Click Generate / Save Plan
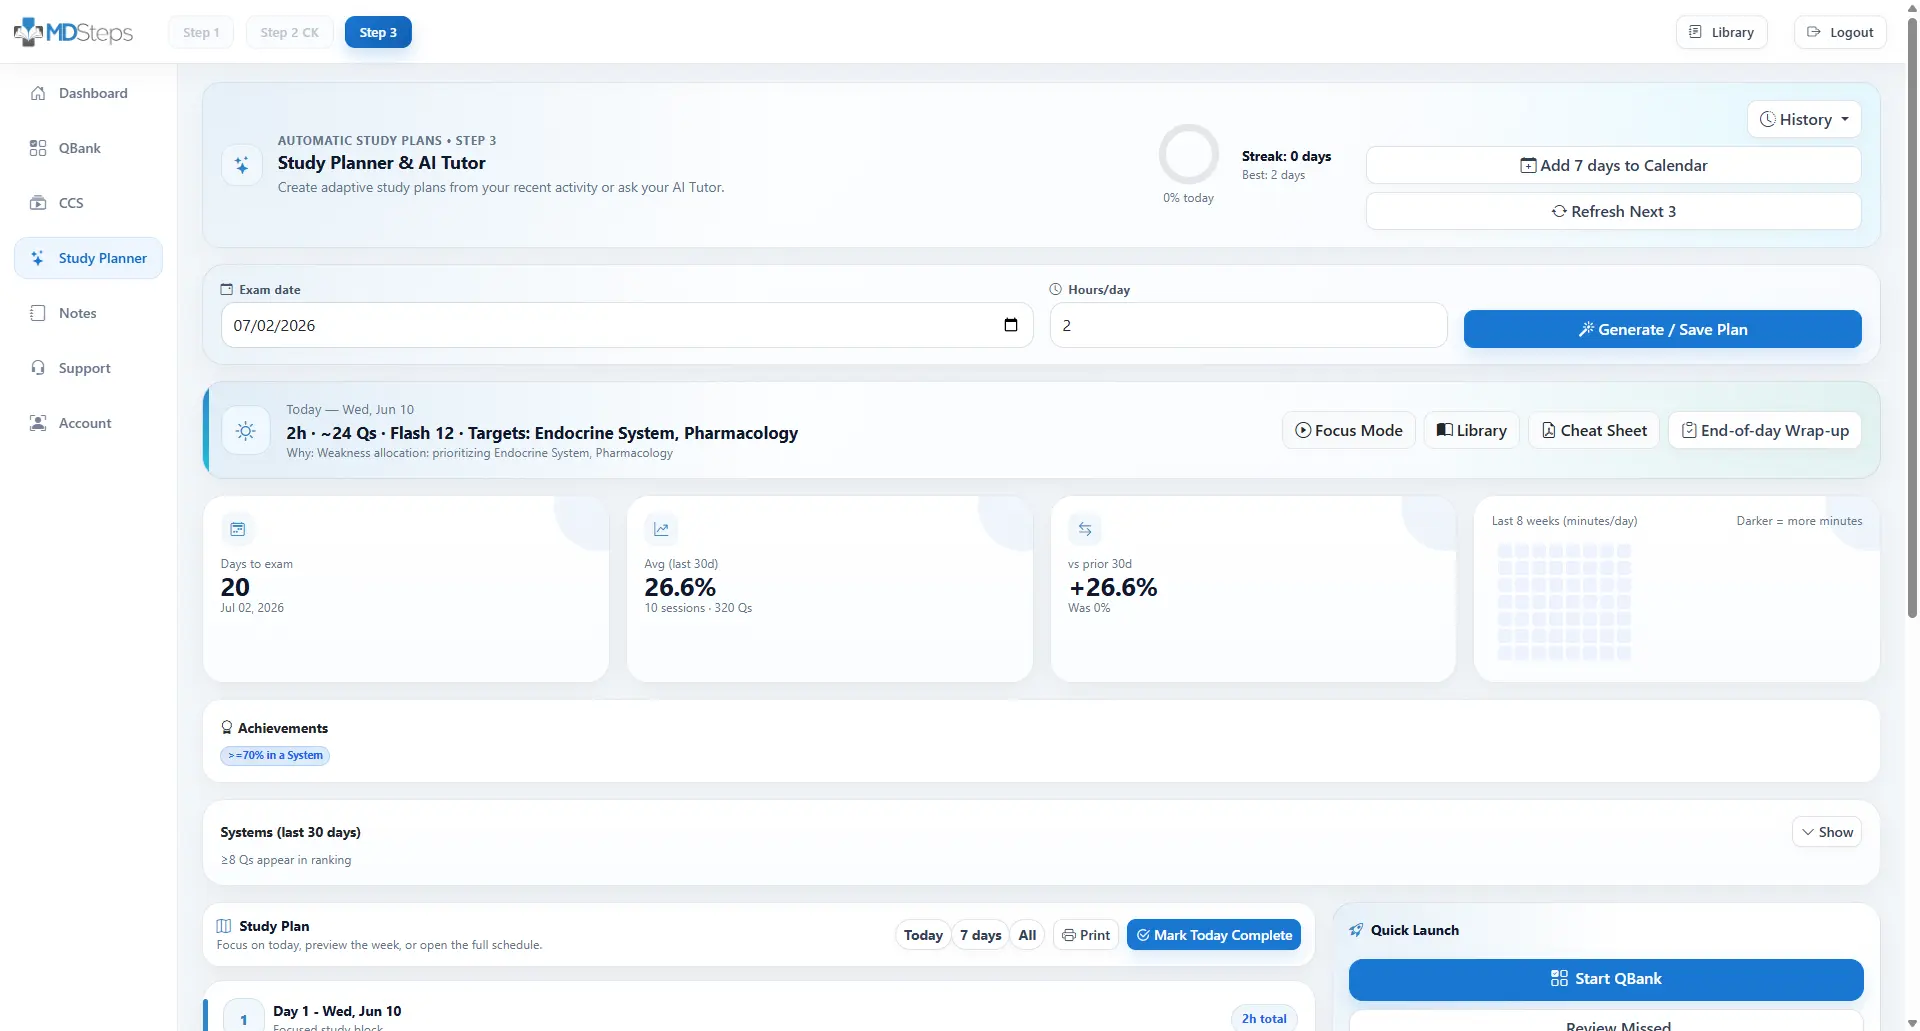This screenshot has width=1920, height=1031. [x=1662, y=329]
